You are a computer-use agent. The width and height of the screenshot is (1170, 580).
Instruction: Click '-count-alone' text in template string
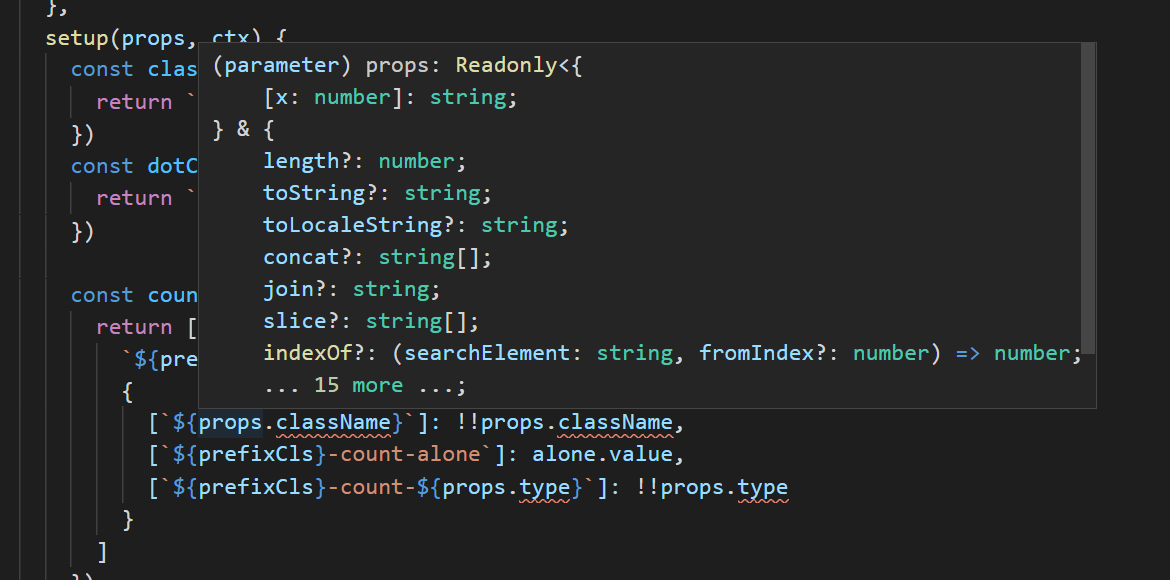[x=404, y=455]
